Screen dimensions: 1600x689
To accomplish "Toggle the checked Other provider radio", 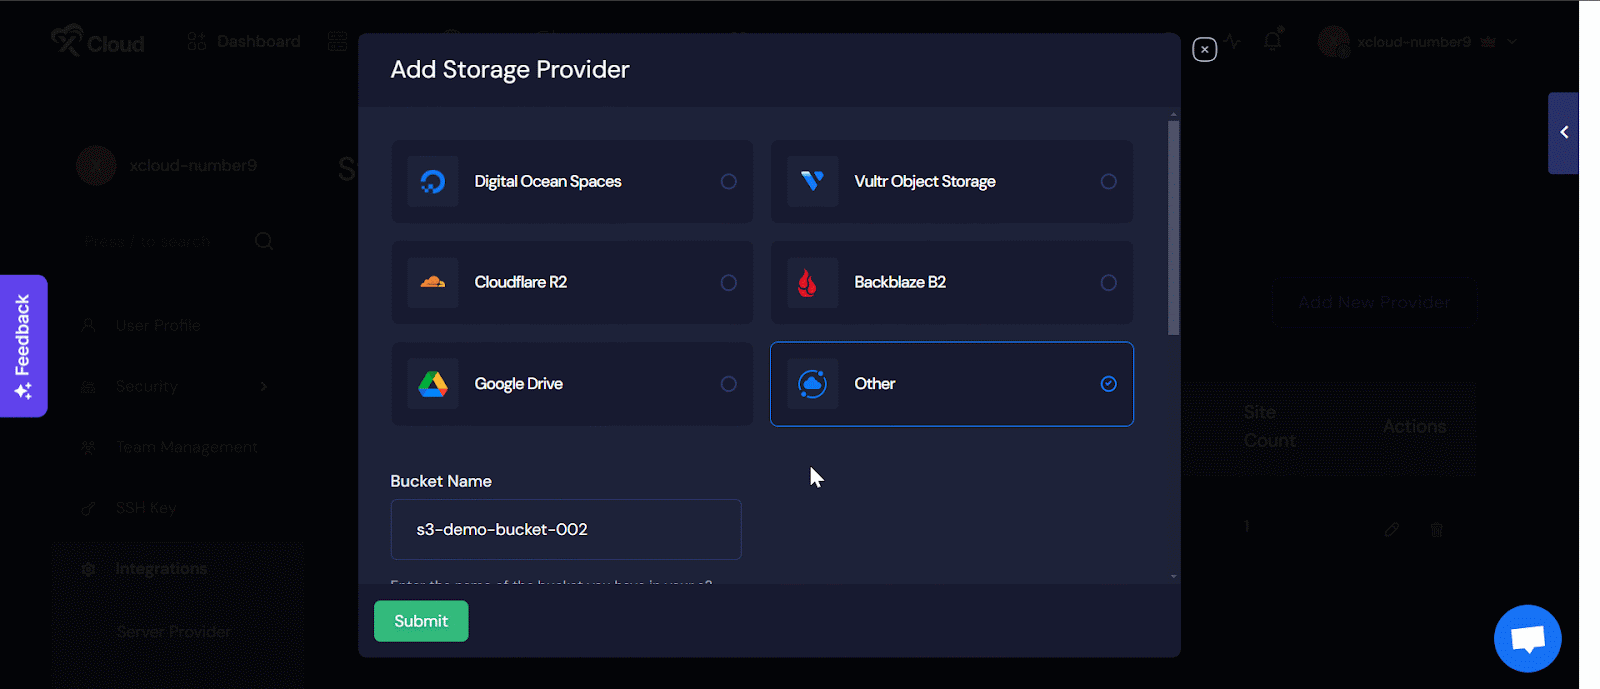I will [x=1109, y=384].
